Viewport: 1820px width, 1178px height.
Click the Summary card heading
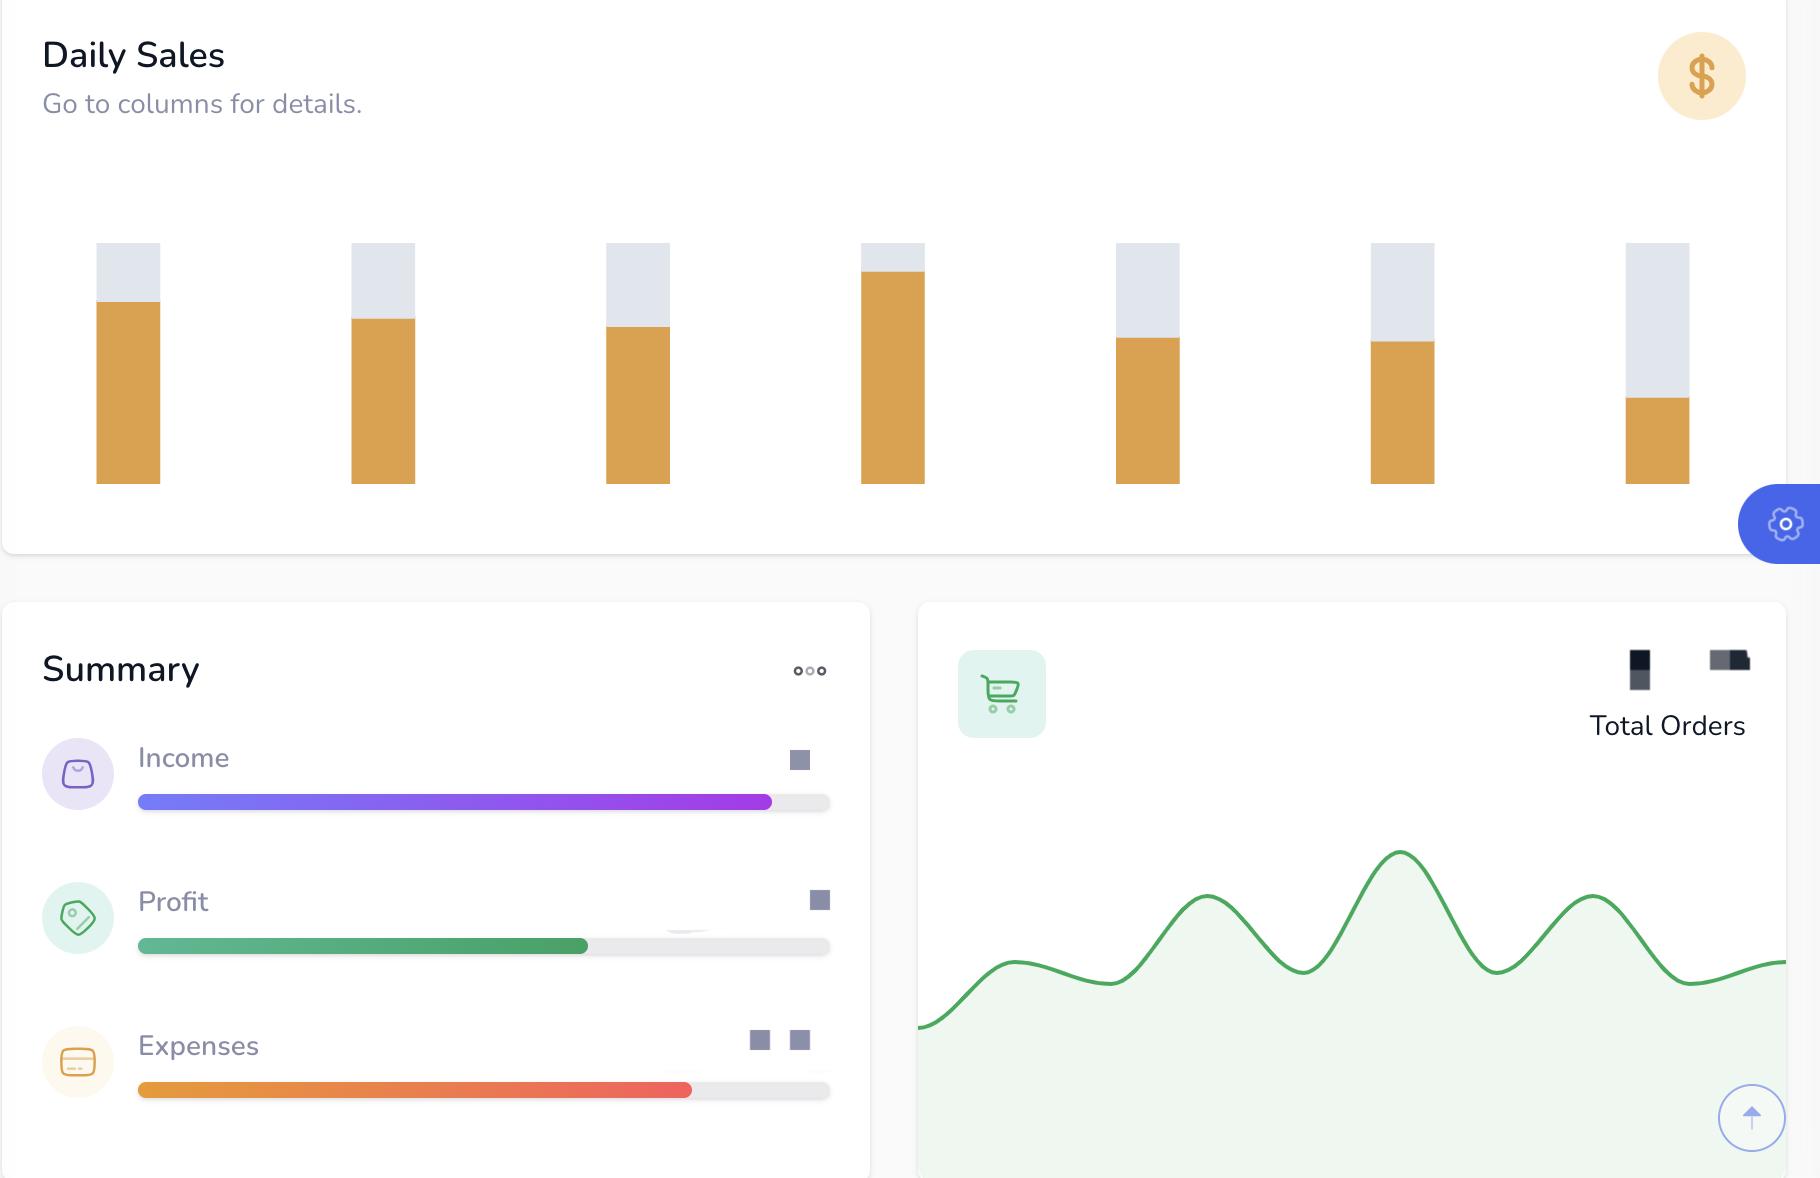click(121, 669)
